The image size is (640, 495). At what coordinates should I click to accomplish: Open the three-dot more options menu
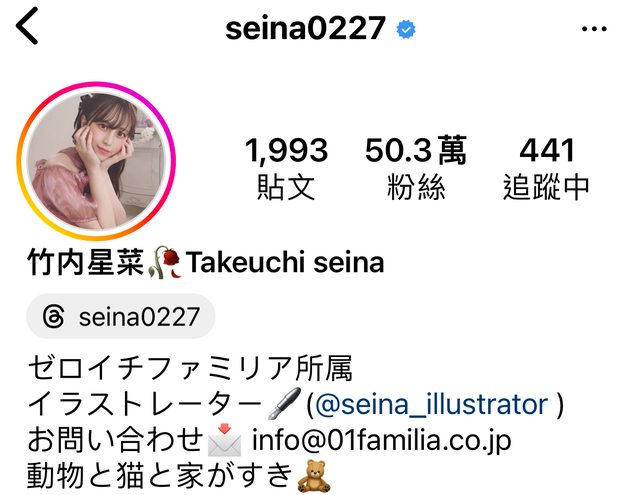click(x=594, y=29)
